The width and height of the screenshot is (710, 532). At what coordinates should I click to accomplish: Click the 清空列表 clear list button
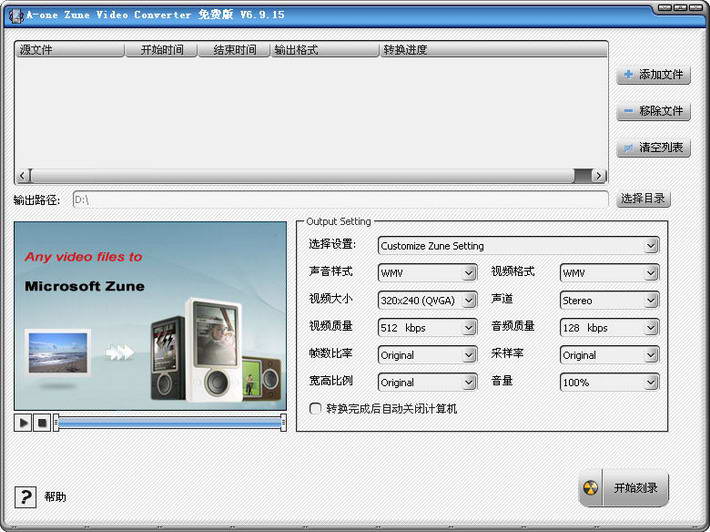[653, 148]
